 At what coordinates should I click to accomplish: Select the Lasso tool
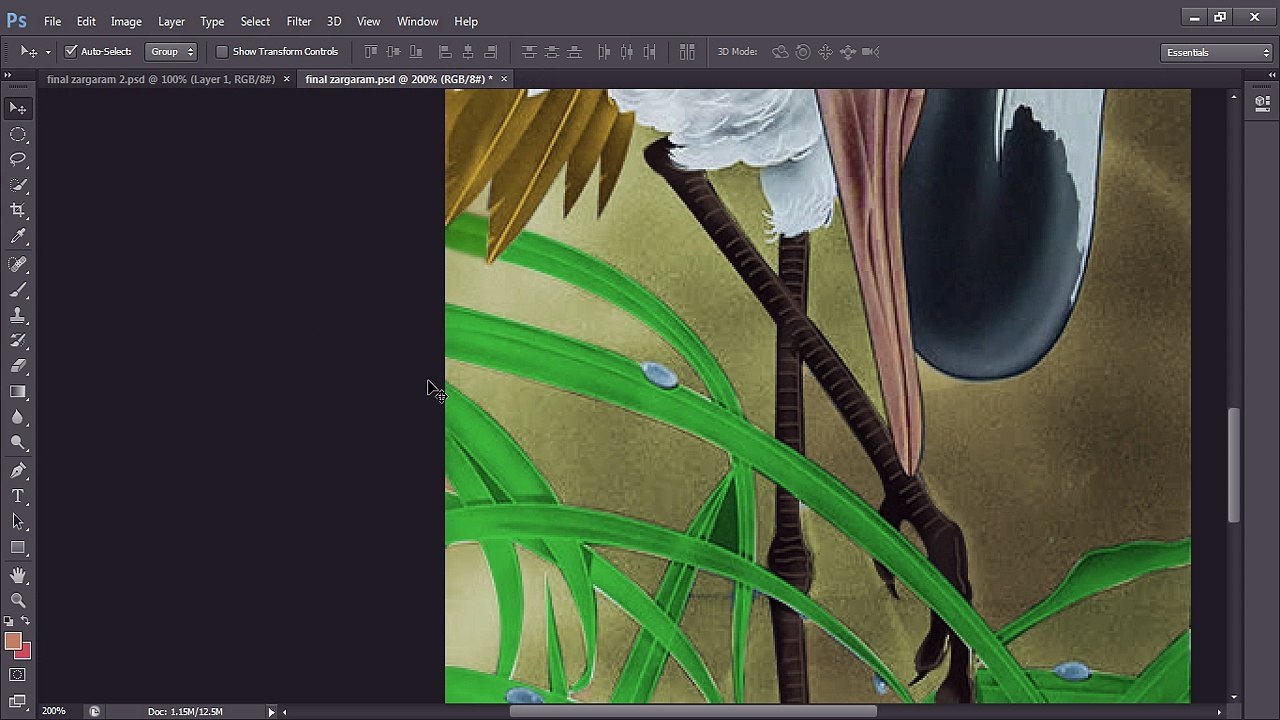pos(18,160)
